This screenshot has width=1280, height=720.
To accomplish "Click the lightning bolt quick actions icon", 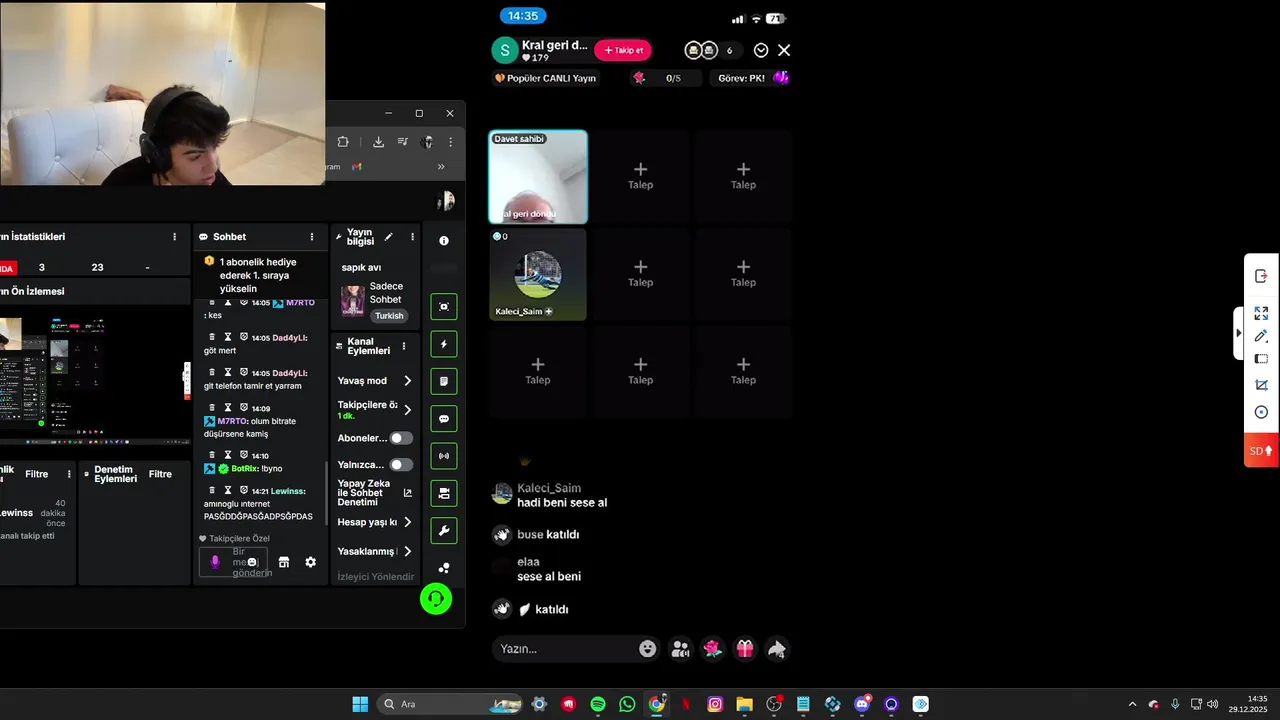I will 444,344.
